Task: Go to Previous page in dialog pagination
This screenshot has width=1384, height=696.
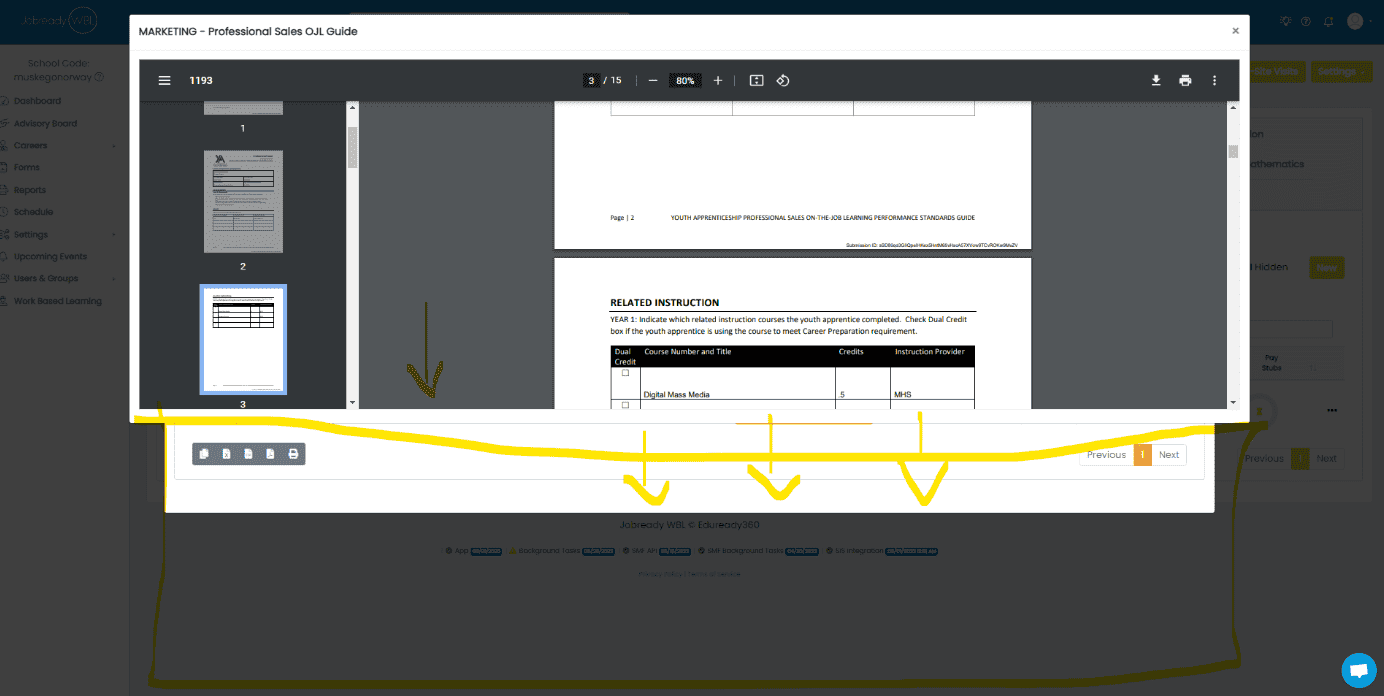Action: tap(1106, 455)
